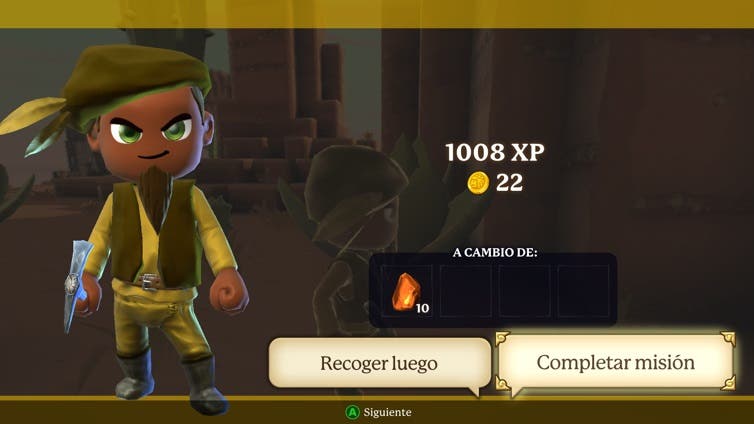The width and height of the screenshot is (754, 424).
Task: Click the crystal quantity number 10
Action: pos(422,308)
